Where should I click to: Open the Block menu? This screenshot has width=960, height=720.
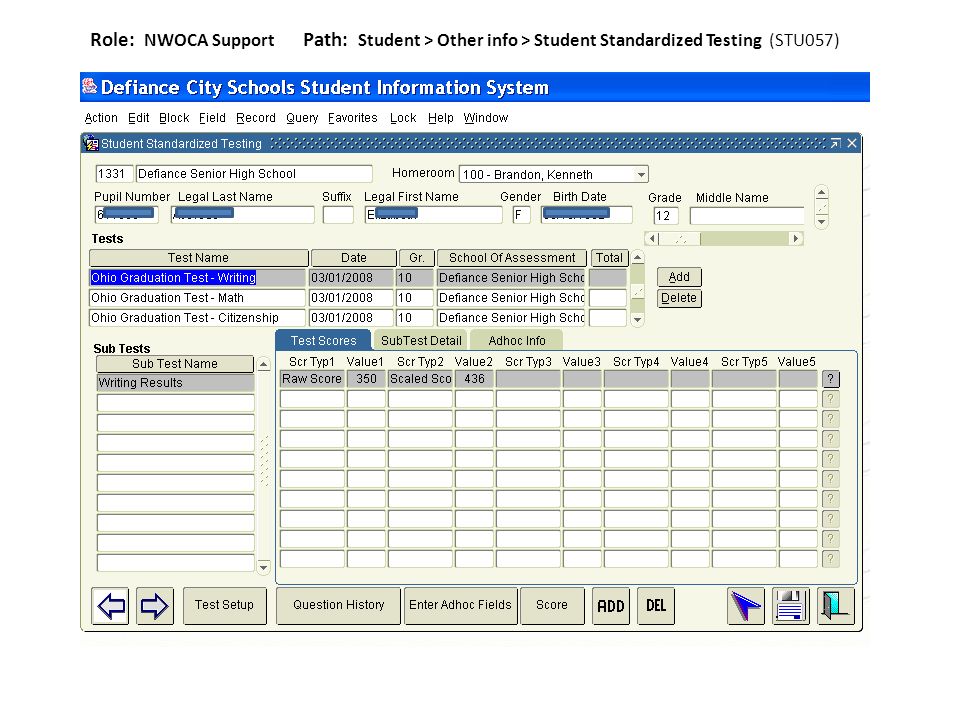pyautogui.click(x=174, y=118)
